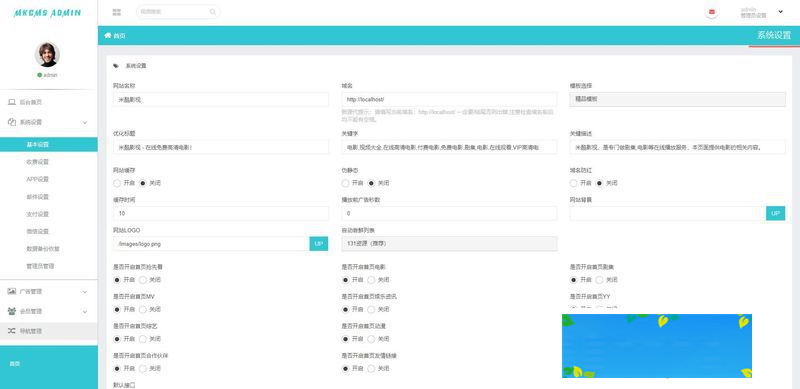Click the 网站背景 path input
This screenshot has width=800, height=389.
(x=668, y=213)
